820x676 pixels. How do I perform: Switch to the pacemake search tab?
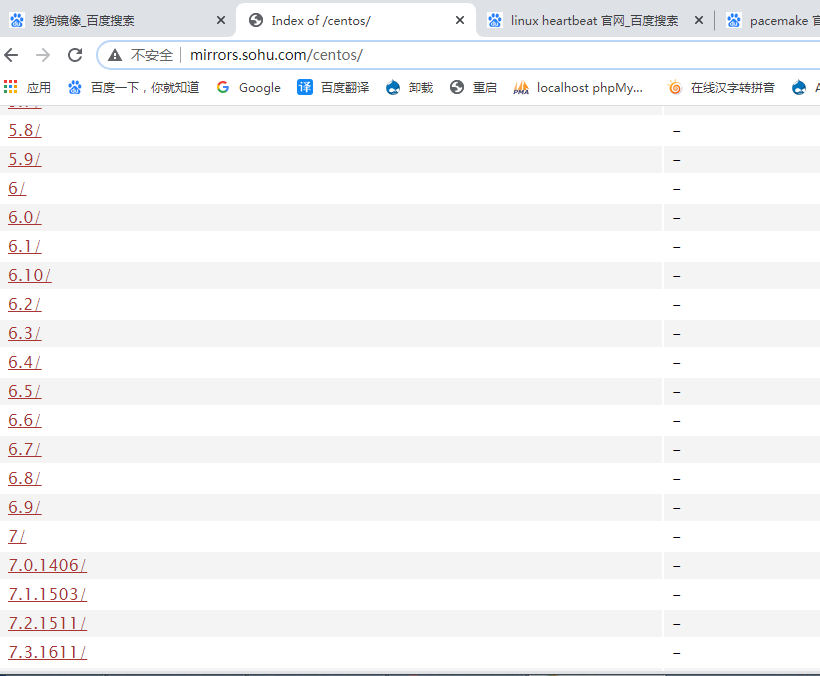click(771, 20)
